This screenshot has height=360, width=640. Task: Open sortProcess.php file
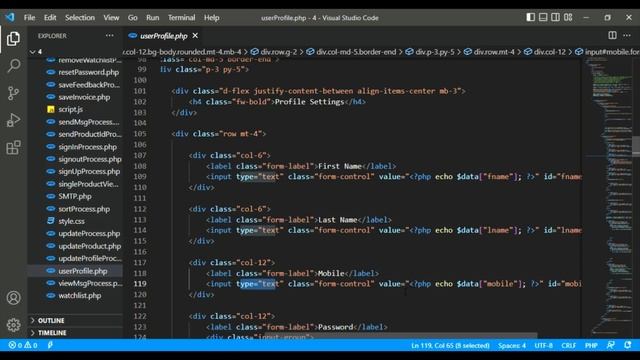tap(84, 209)
